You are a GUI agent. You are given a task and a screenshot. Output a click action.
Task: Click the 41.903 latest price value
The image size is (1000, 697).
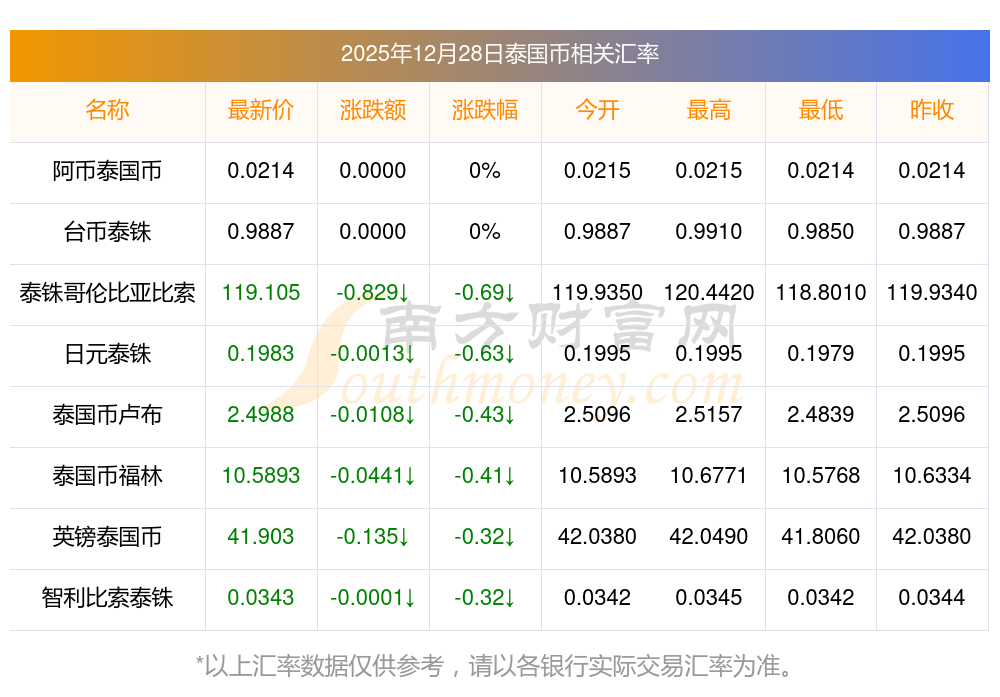tap(261, 537)
